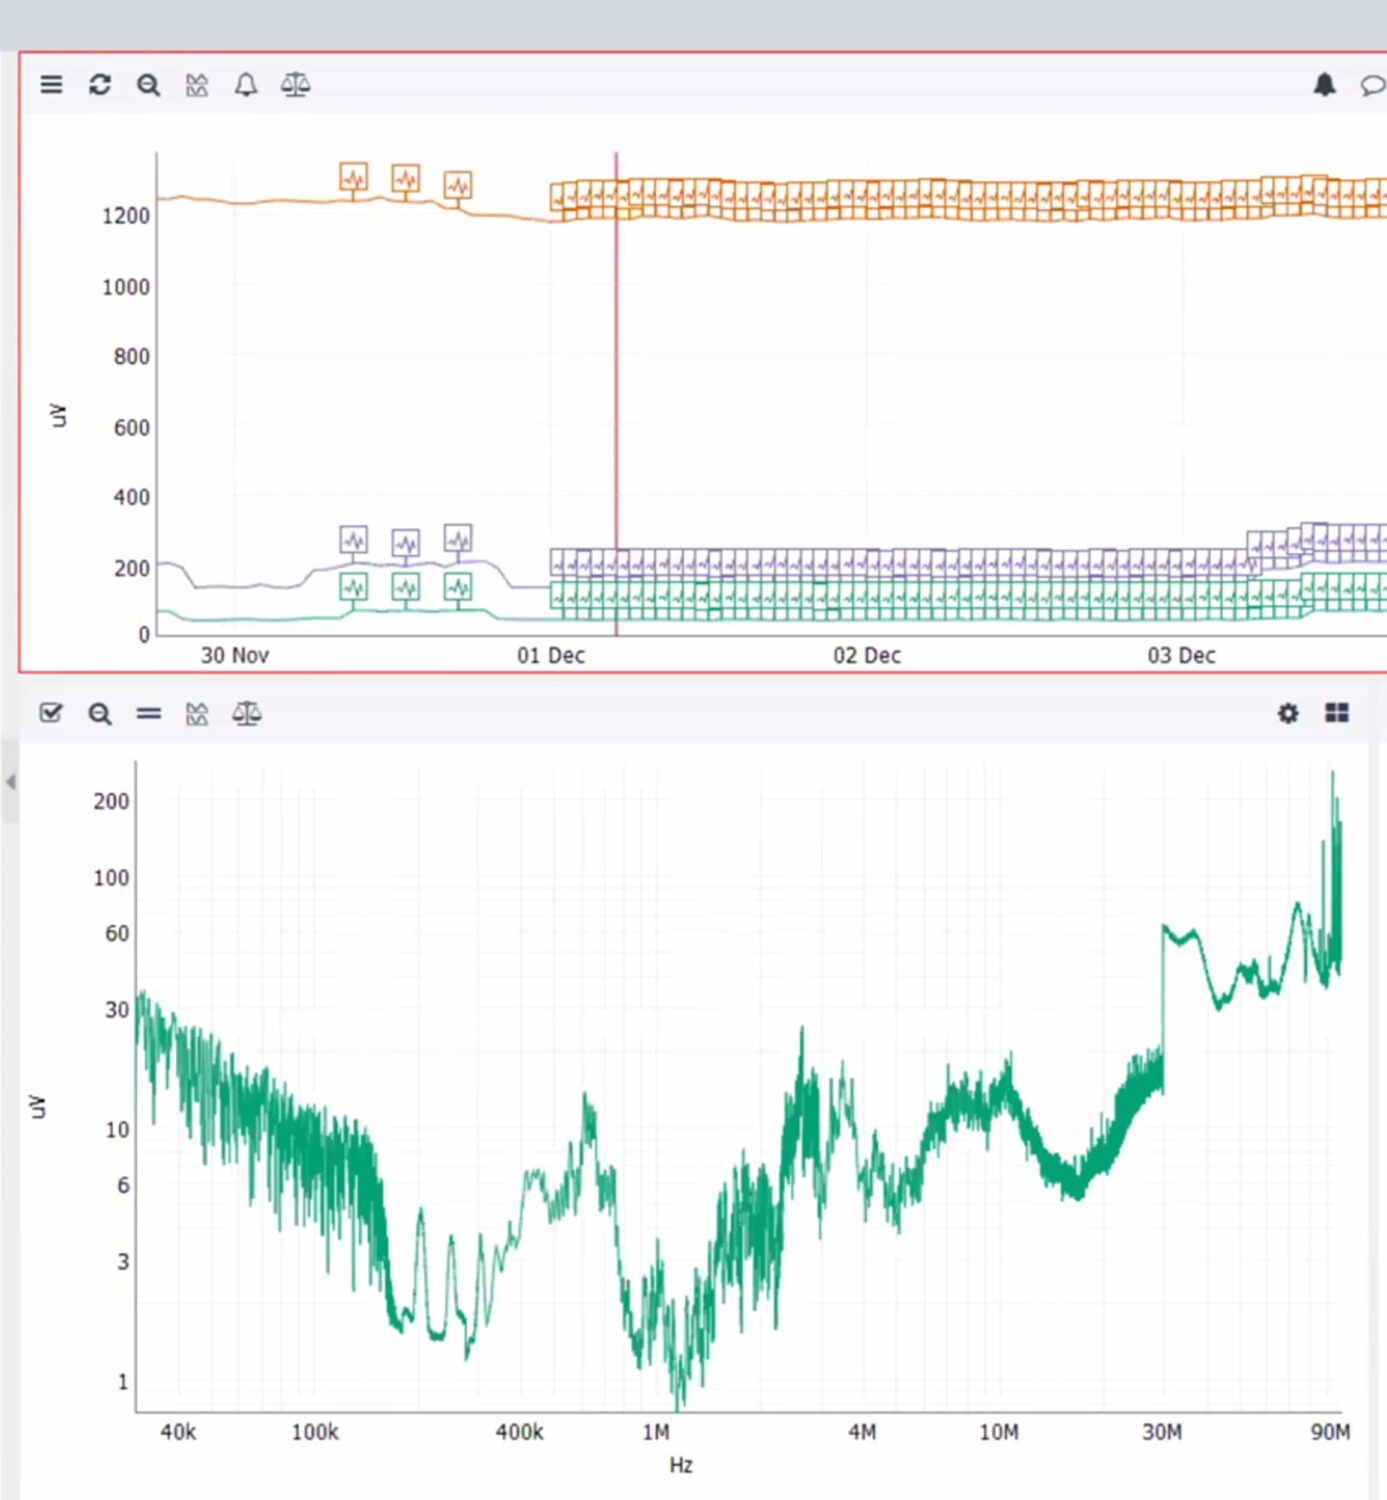Click the balance scale icon in spectrum toolbar

click(247, 714)
